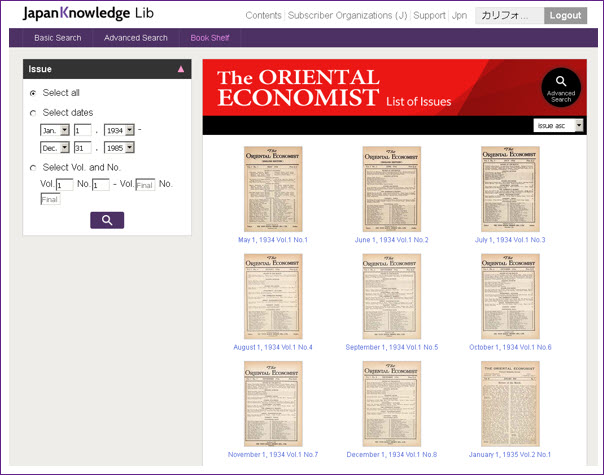Open the end year 1985 dropdown
The height and width of the screenshot is (475, 604).
[119, 148]
